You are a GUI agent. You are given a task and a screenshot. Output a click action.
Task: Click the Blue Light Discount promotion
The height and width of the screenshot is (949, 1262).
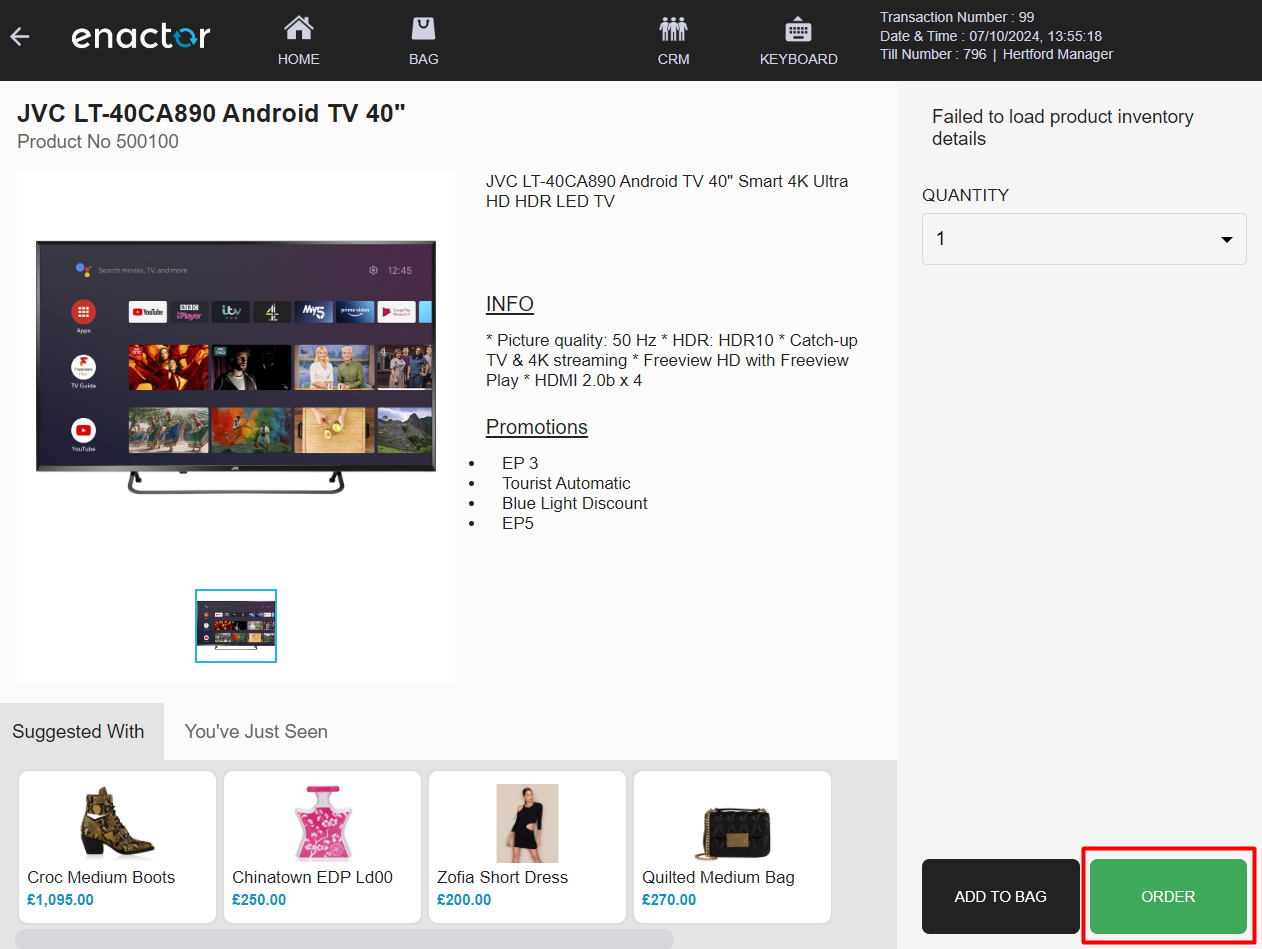[575, 503]
